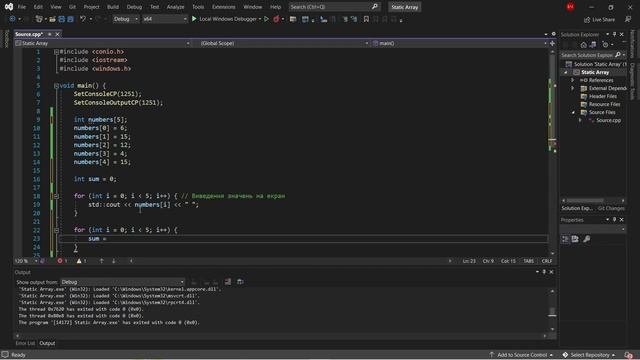Open the File menu
The height and width of the screenshot is (360, 640).
pos(22,7)
